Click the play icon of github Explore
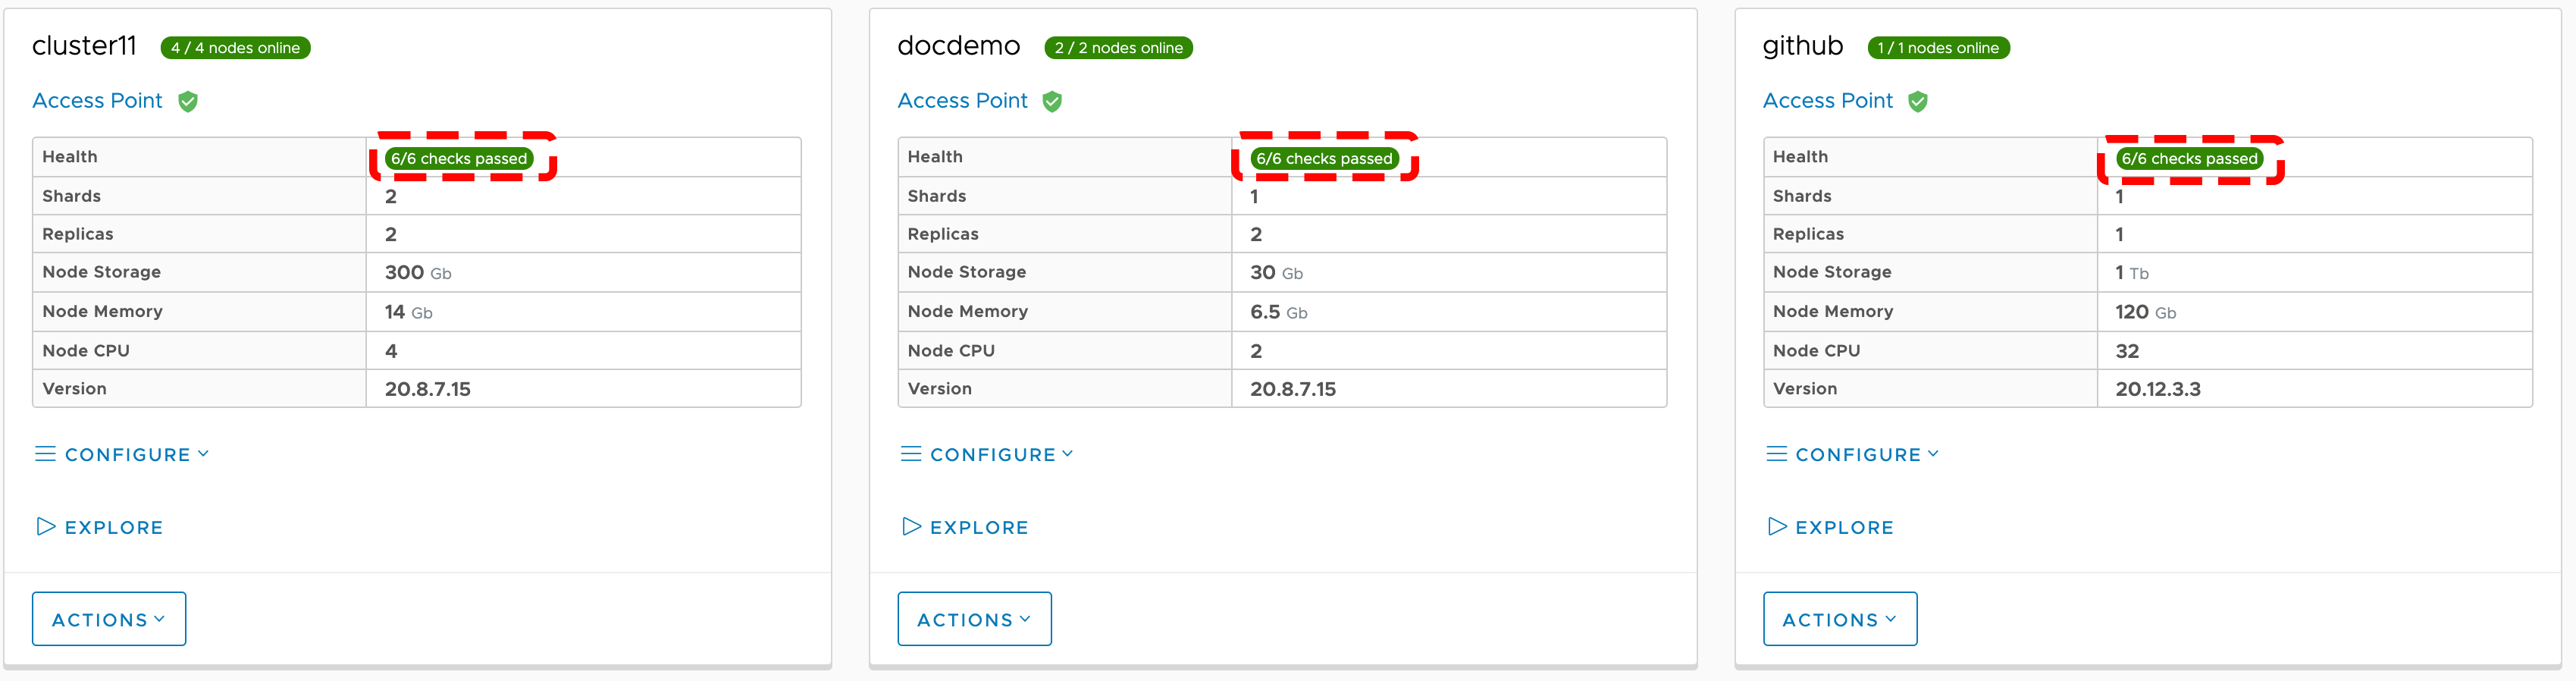Viewport: 2576px width, 681px height. pos(1777,526)
